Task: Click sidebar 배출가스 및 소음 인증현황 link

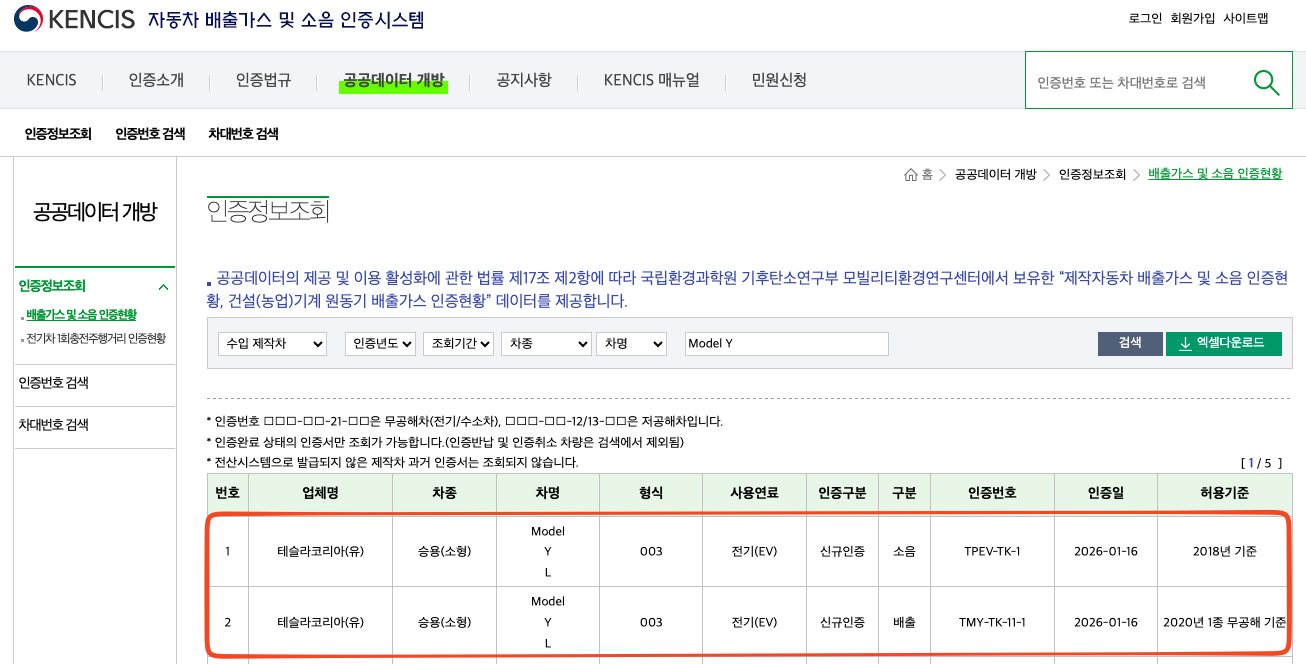Action: click(81, 315)
